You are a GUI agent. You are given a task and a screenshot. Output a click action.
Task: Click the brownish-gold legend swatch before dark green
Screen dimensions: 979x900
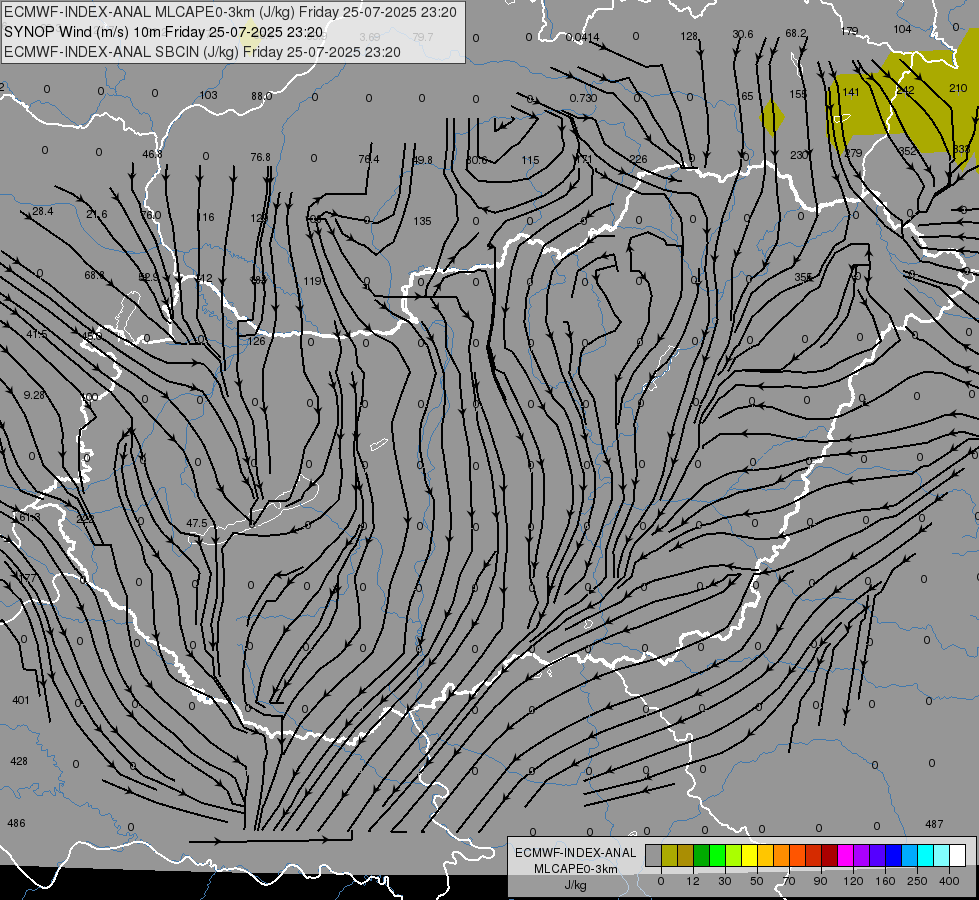point(686,855)
